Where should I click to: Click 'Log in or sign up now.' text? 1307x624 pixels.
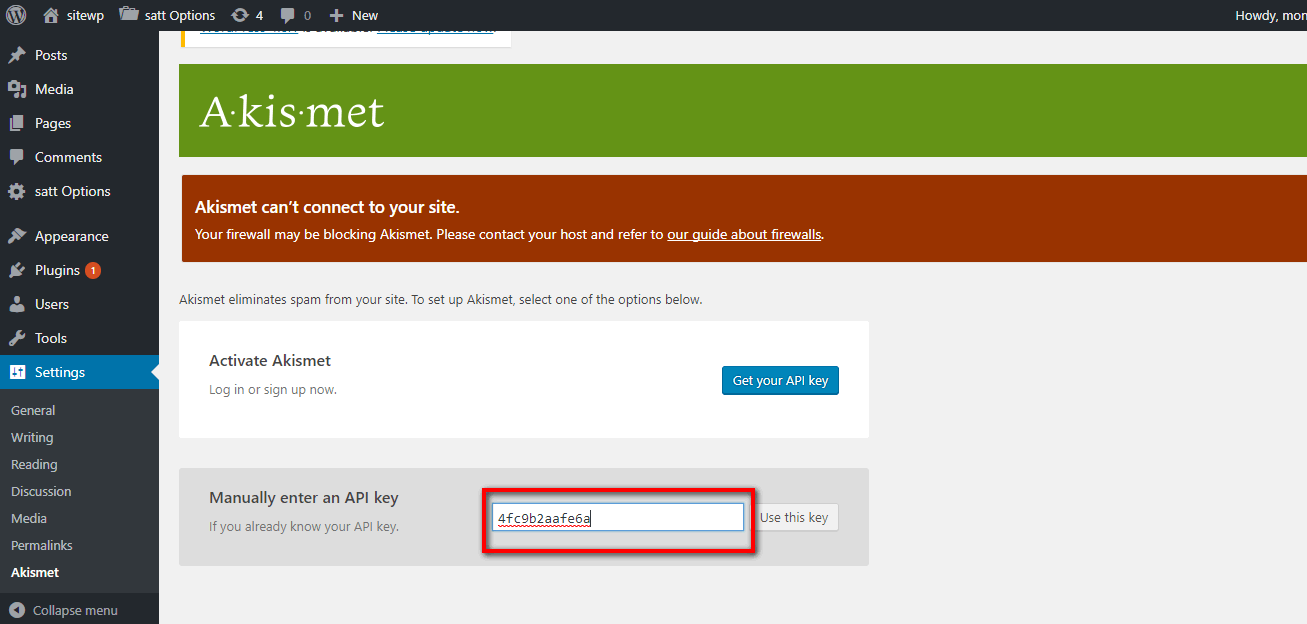coord(273,389)
